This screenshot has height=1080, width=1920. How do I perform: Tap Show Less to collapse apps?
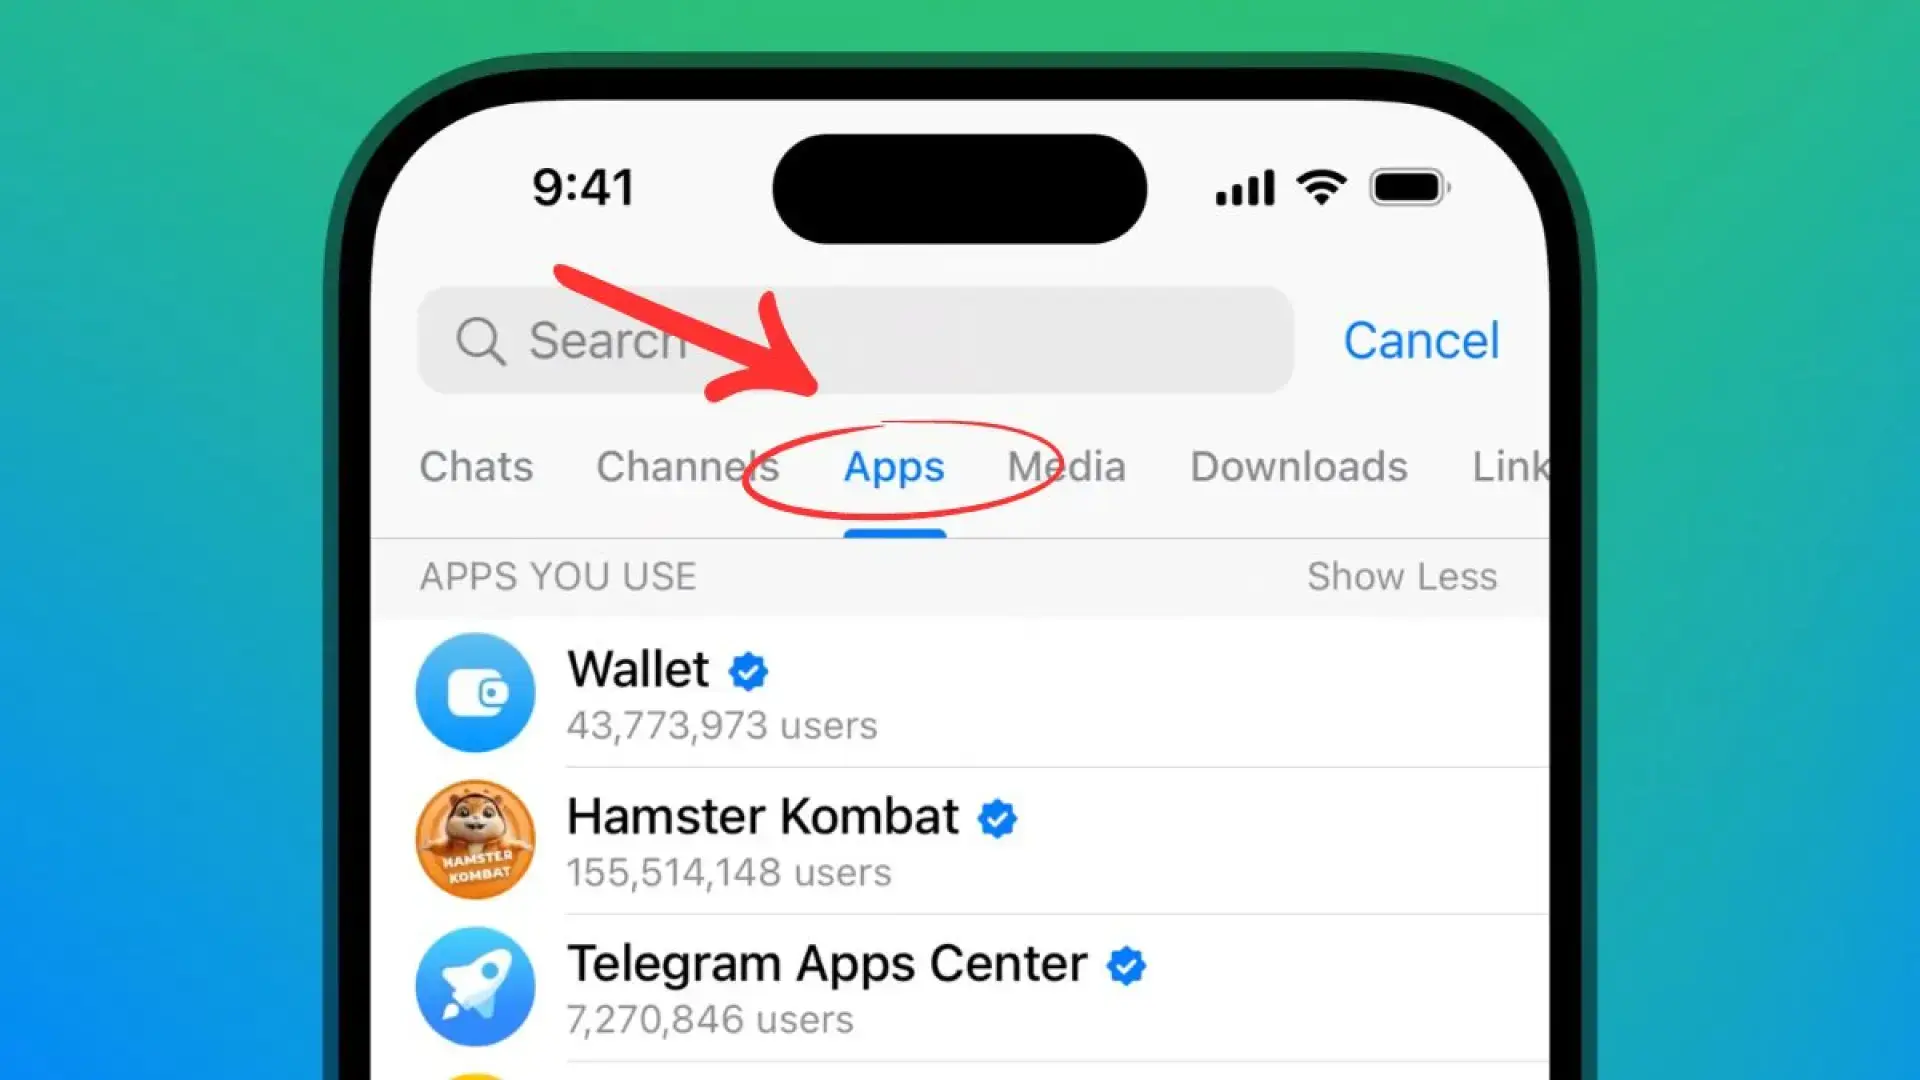click(1400, 576)
